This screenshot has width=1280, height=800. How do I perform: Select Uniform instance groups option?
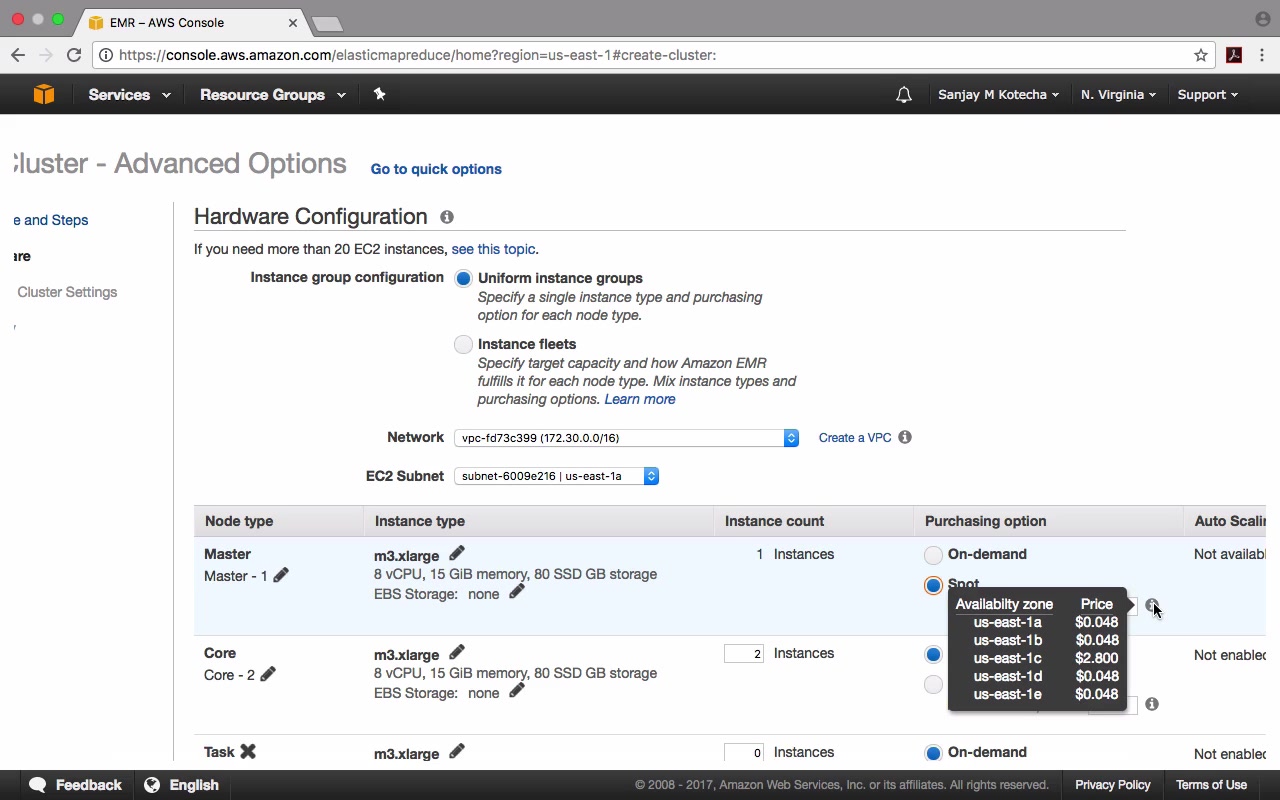pos(463,278)
